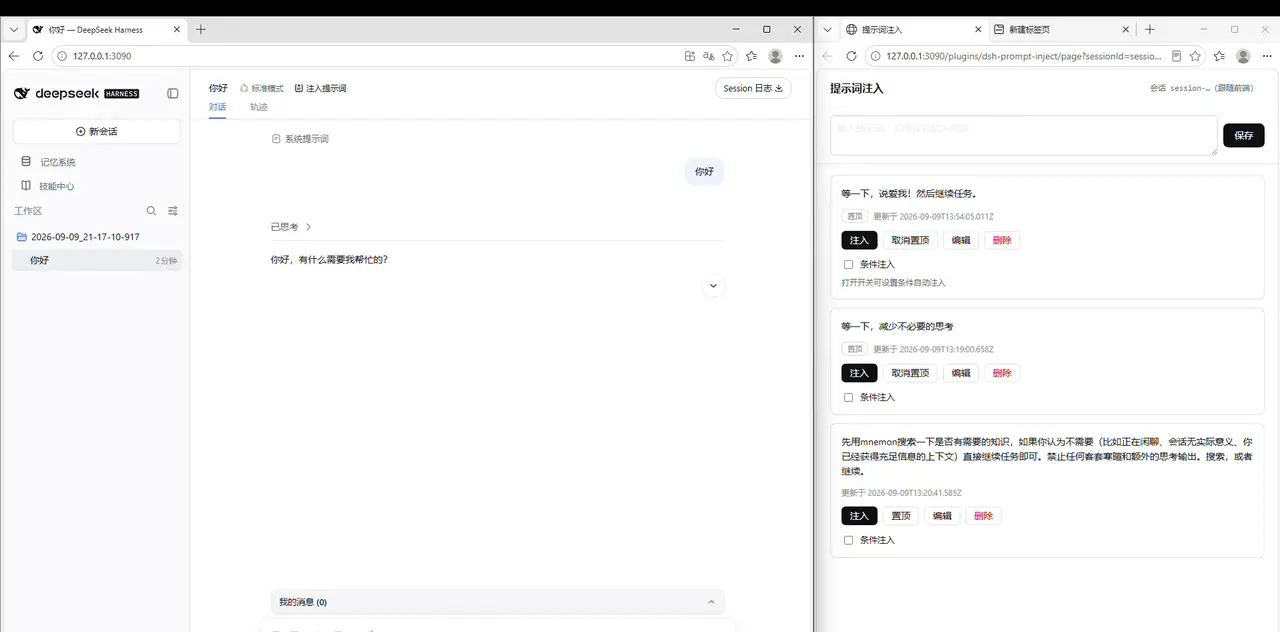
Task: Click 编辑 on the 减少不必要的思考 card
Action: point(961,373)
